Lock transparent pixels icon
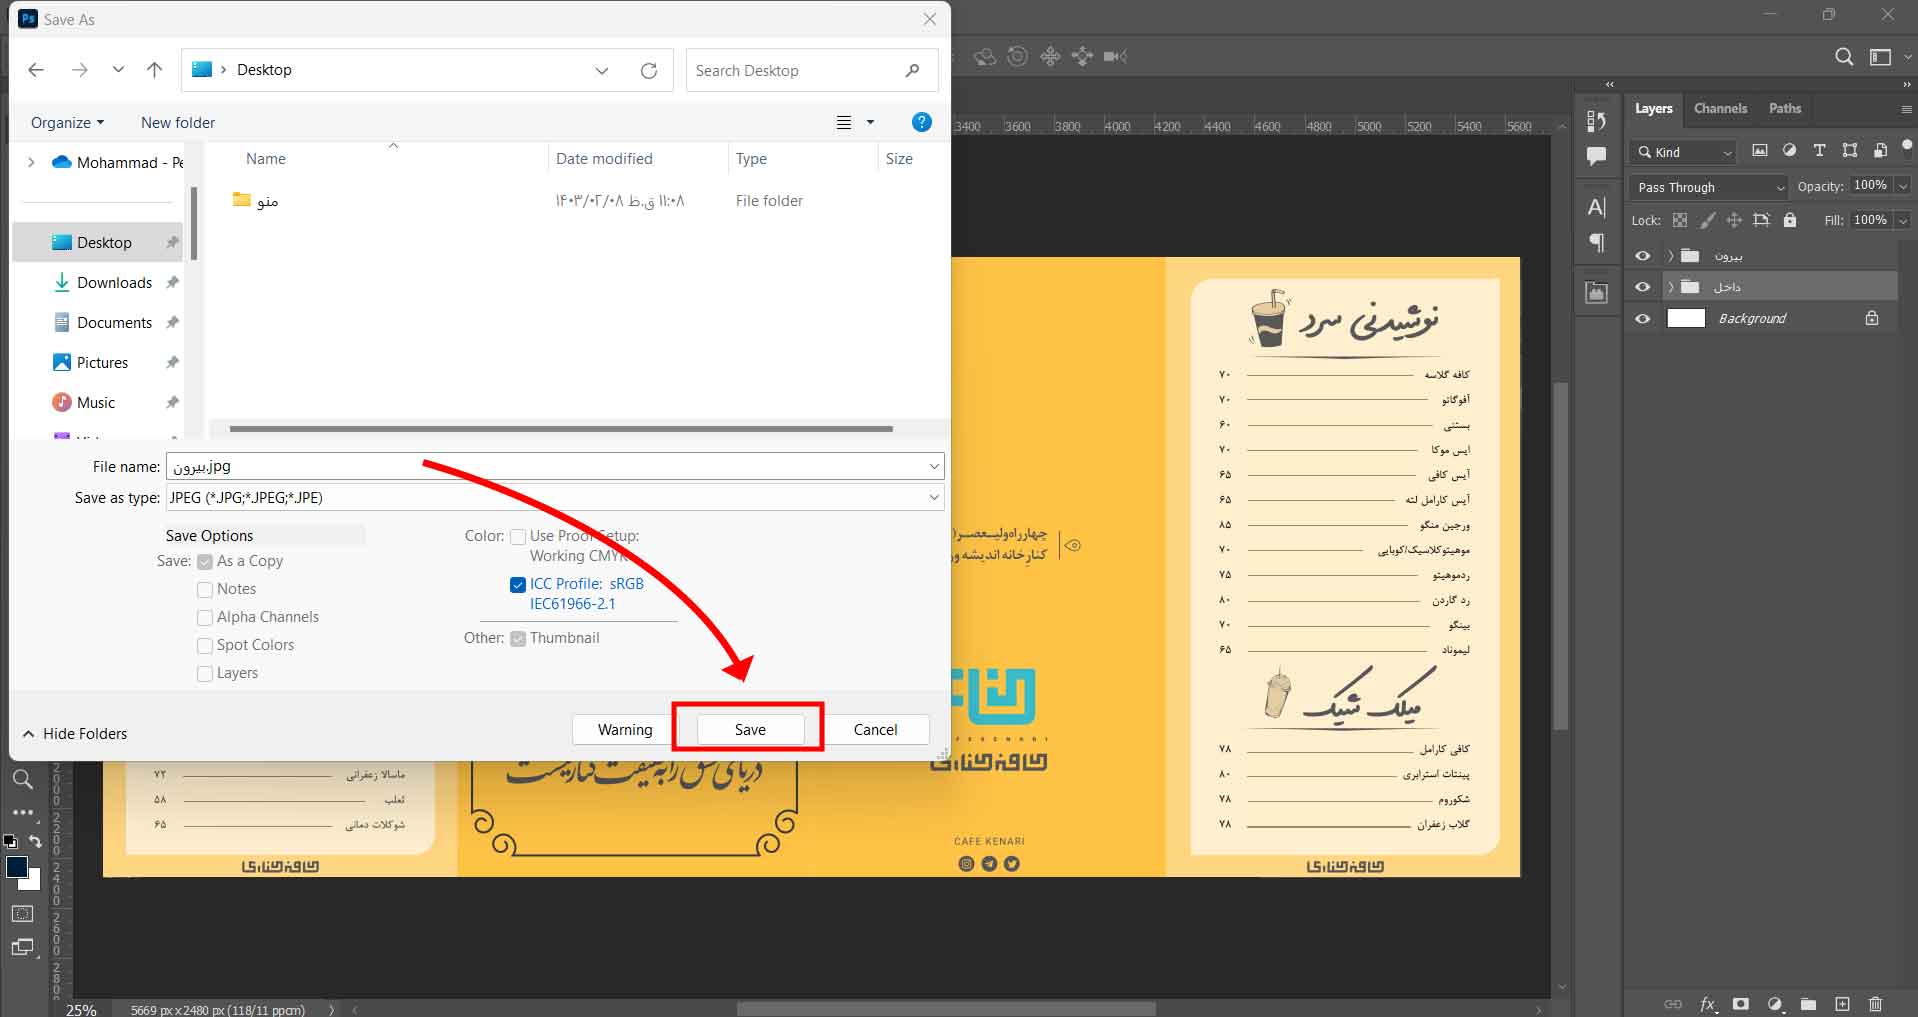Image resolution: width=1918 pixels, height=1017 pixels. 1680,220
